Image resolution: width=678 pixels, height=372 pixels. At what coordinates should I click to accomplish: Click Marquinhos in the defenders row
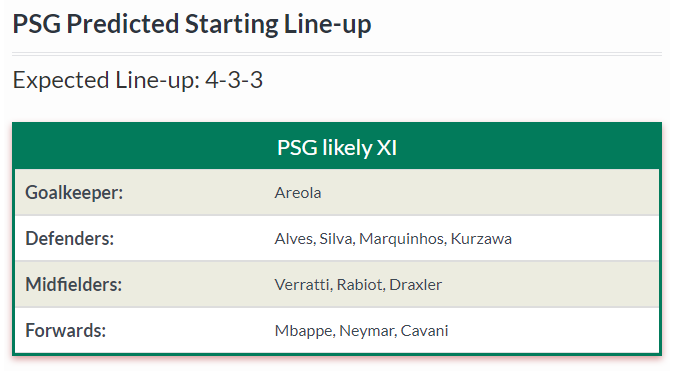pyautogui.click(x=402, y=239)
